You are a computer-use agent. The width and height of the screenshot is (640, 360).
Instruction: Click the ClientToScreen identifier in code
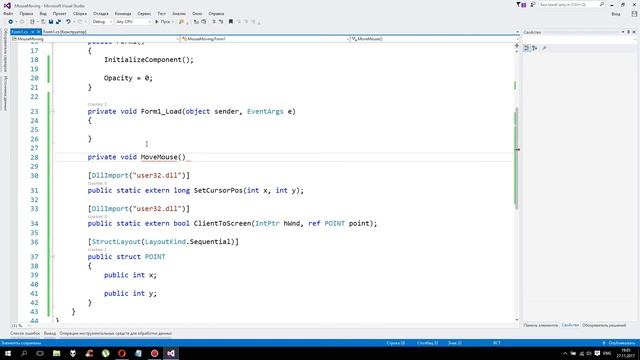pos(222,223)
